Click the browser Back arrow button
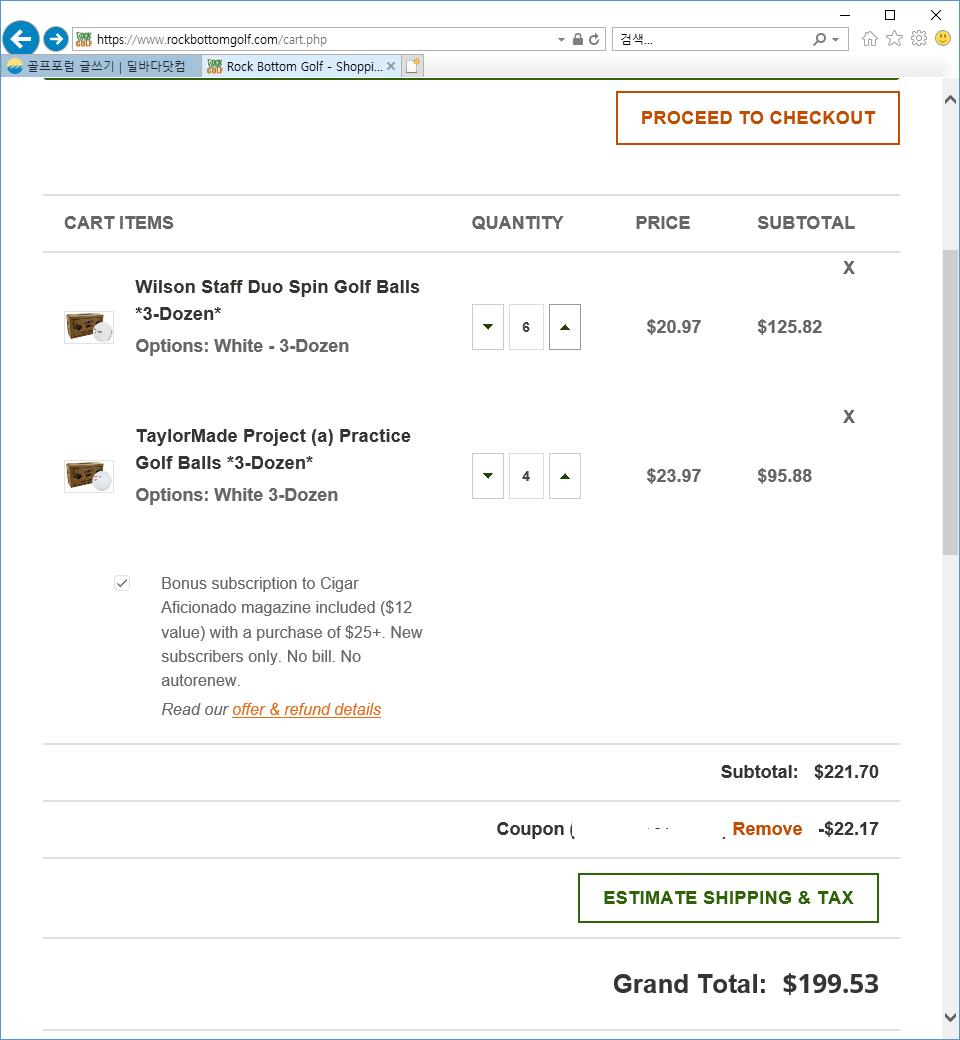The image size is (960, 1040). 21,39
